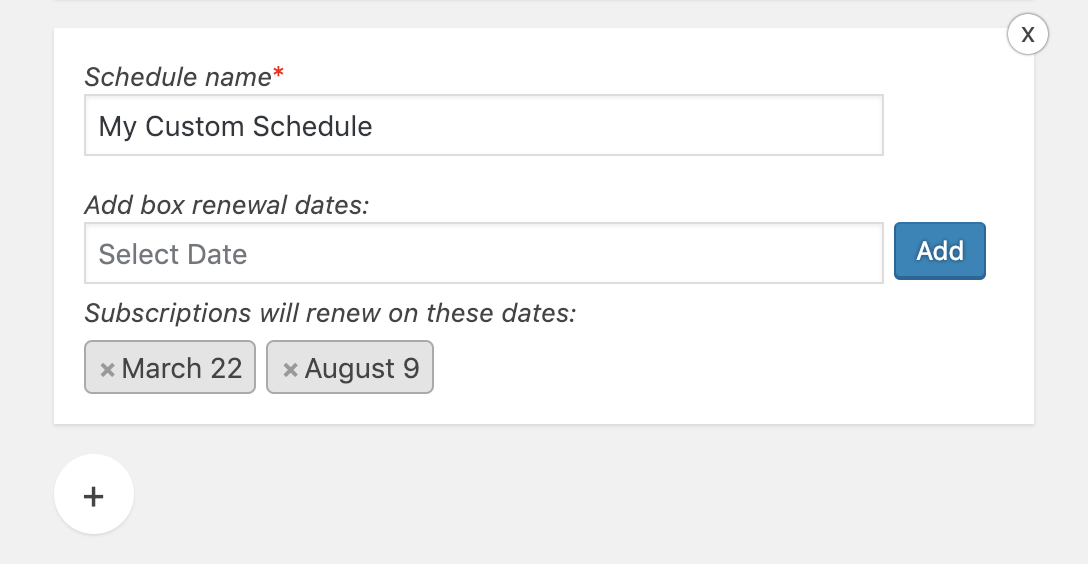This screenshot has height=564, width=1088.
Task: Click the number 9 in the August tag
Action: pos(411,368)
